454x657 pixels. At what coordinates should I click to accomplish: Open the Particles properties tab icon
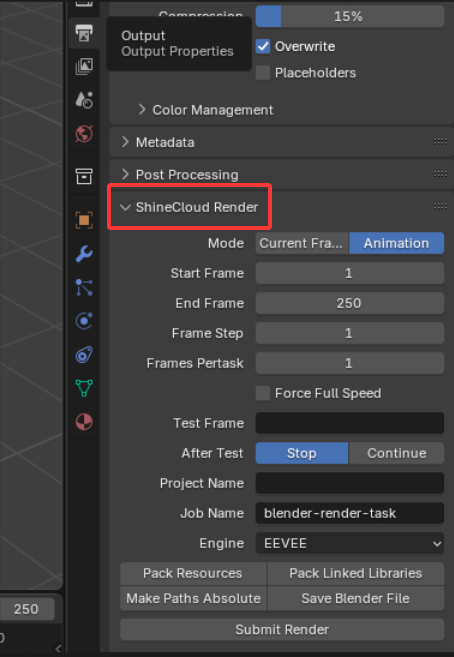(84, 287)
